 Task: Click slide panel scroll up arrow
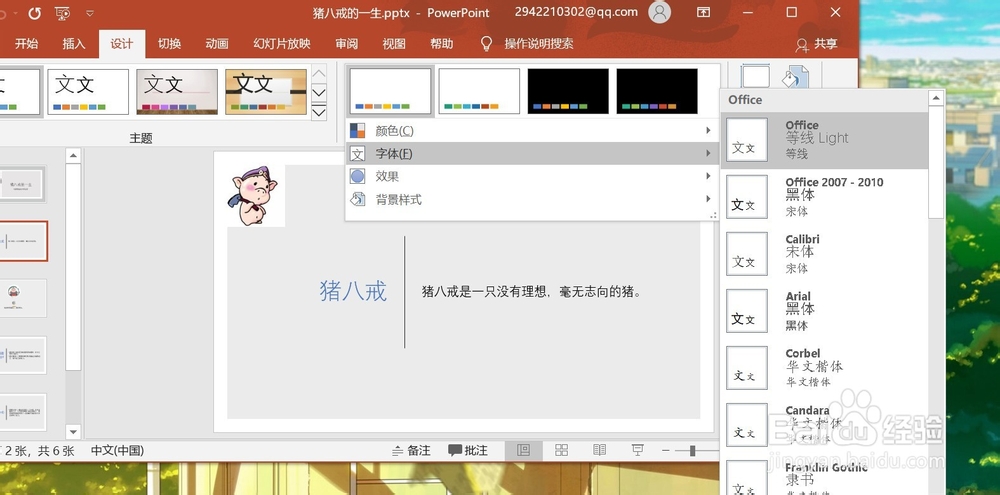73,155
